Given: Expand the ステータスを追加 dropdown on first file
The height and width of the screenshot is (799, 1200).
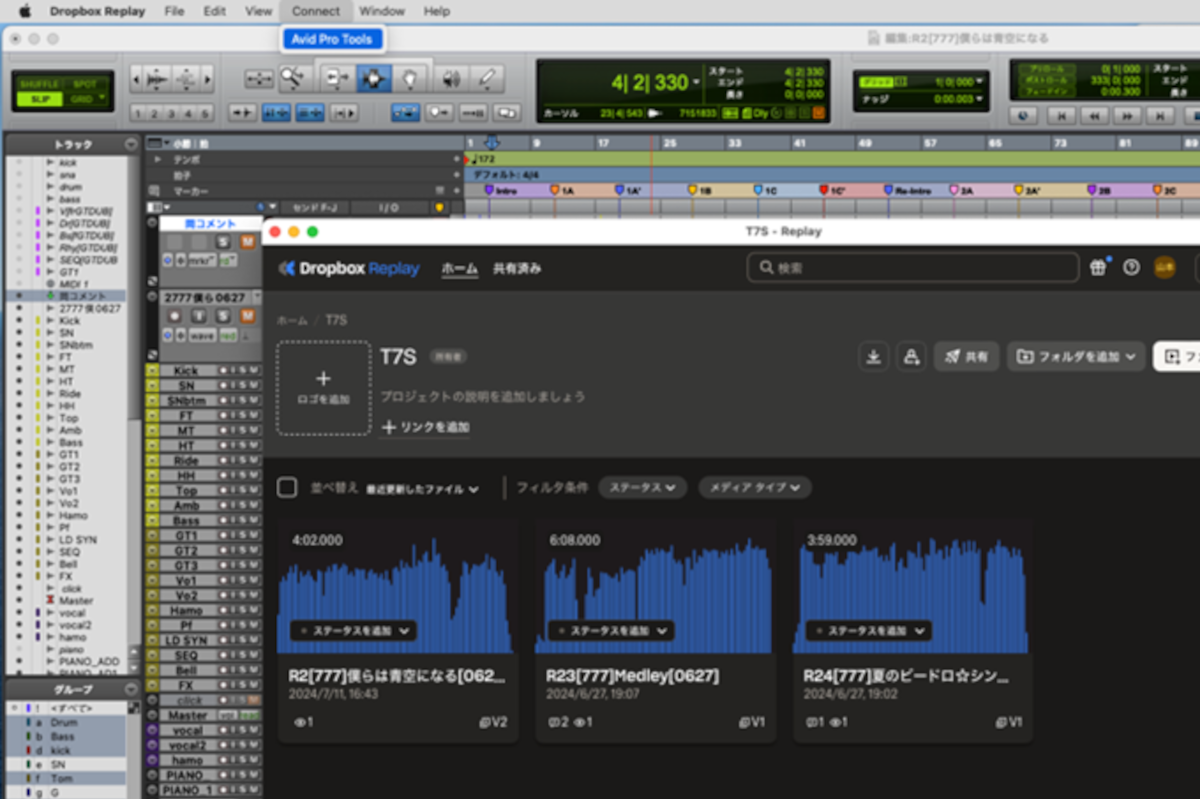Looking at the screenshot, I should coord(353,631).
